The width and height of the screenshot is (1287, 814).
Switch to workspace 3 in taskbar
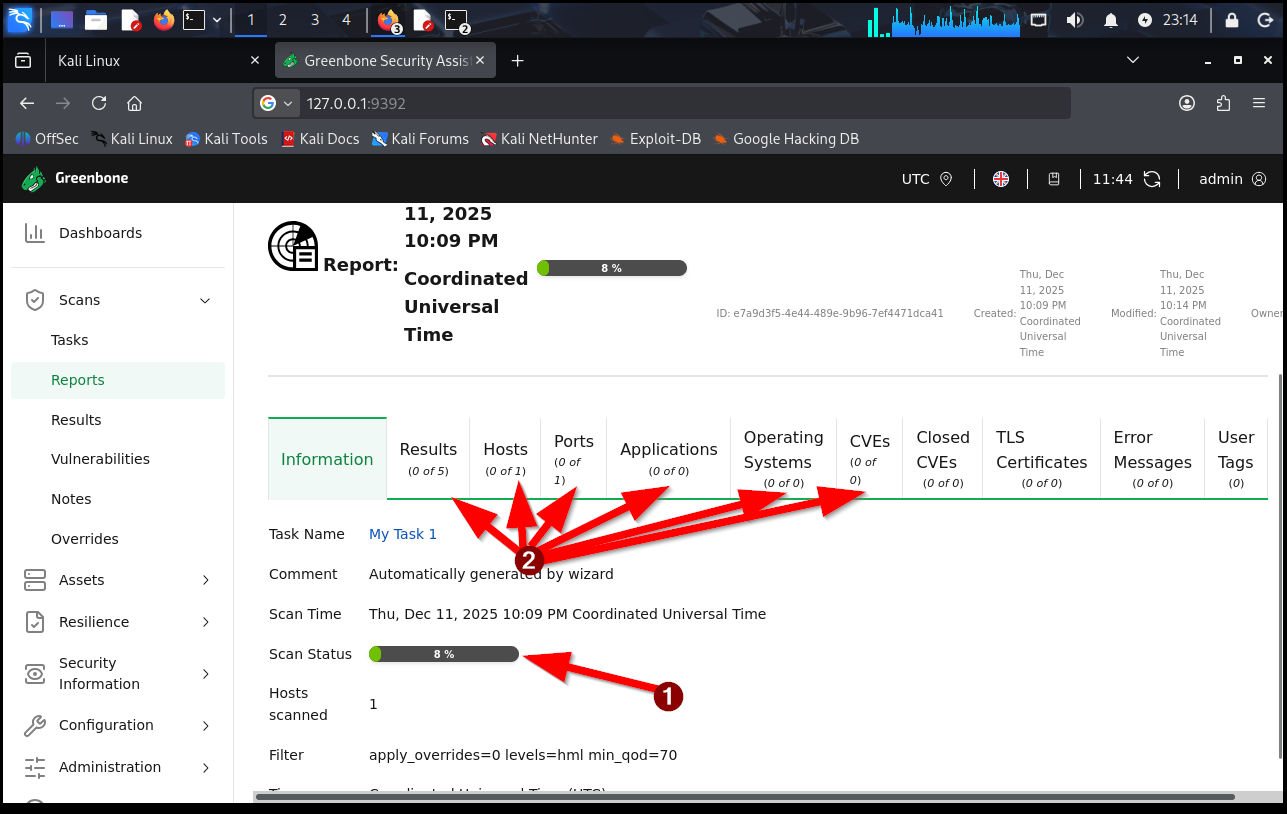pos(315,19)
